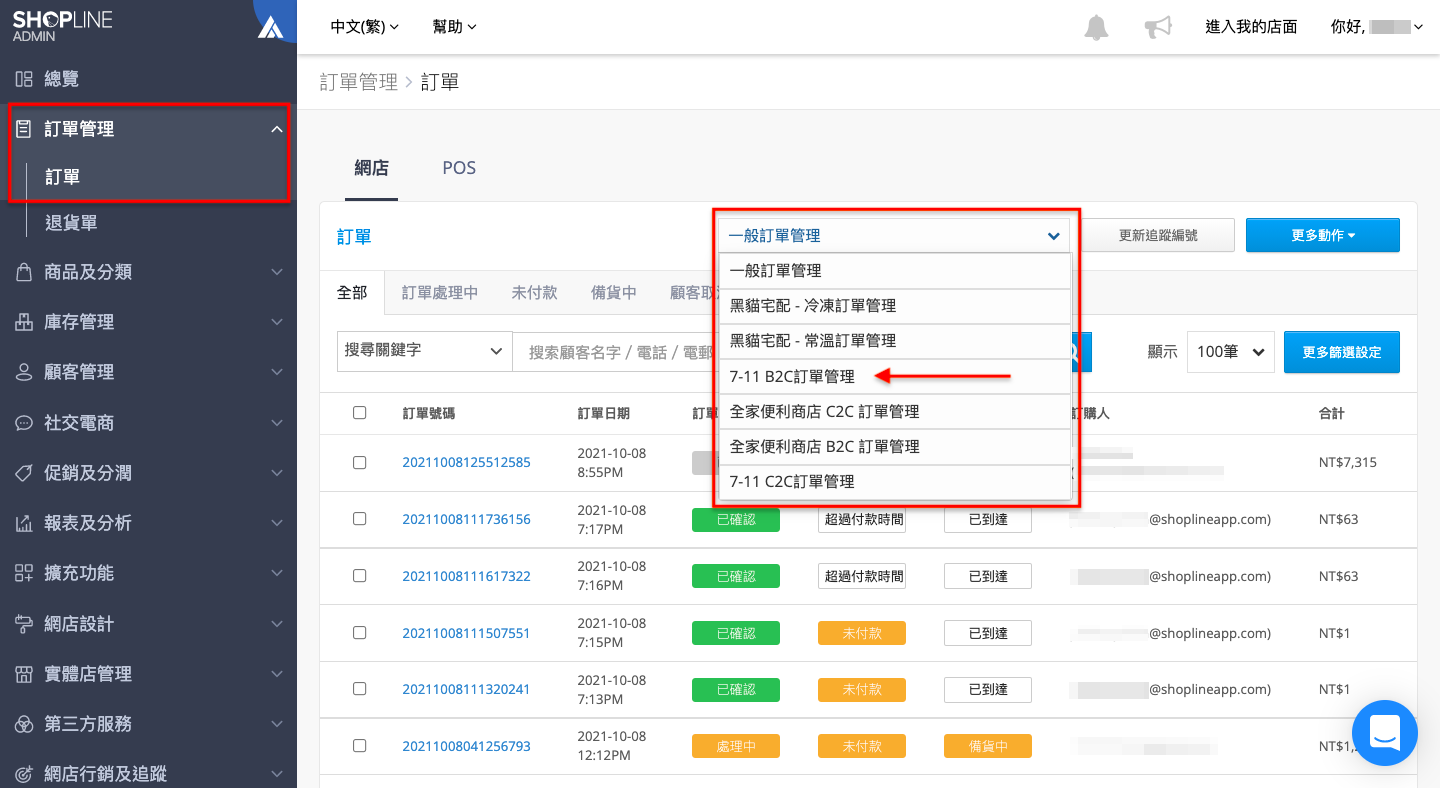This screenshot has height=788, width=1440.
Task: Open 退貨單 in the sidebar
Action: [x=72, y=223]
